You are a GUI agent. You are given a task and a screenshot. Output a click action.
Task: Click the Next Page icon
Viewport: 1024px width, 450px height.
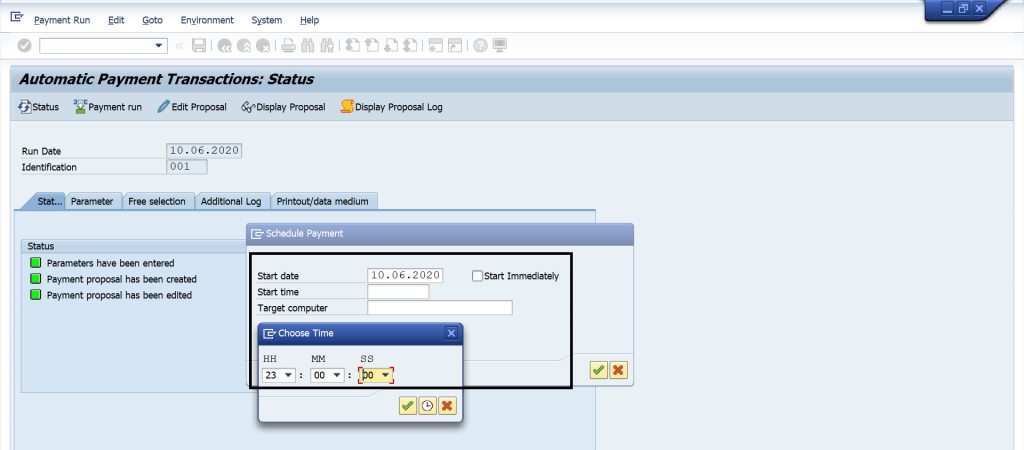[x=391, y=46]
